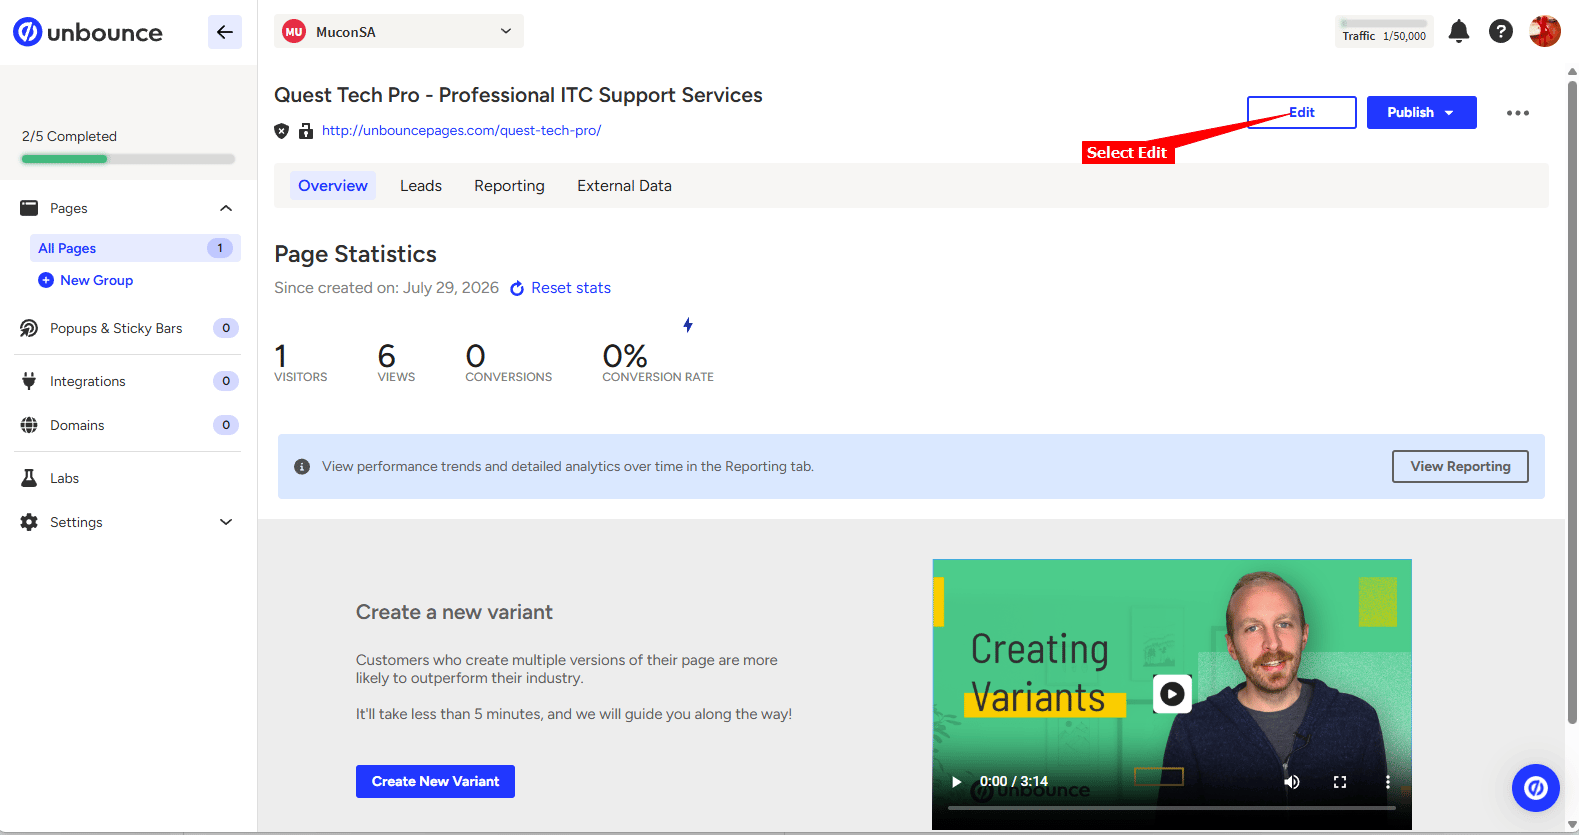Click the Popups & Sticky Bars icon

(x=29, y=328)
